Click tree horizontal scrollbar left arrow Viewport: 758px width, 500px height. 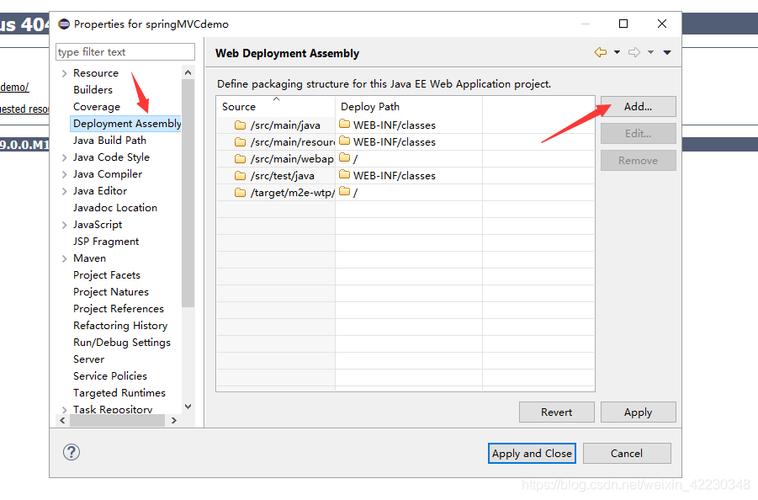(62, 421)
